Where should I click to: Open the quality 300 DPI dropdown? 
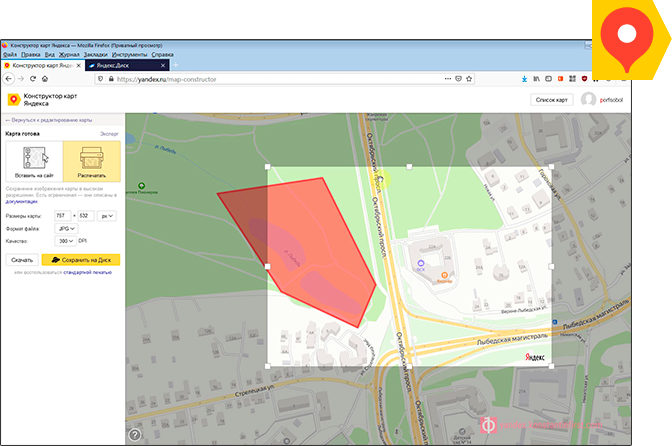tap(65, 241)
